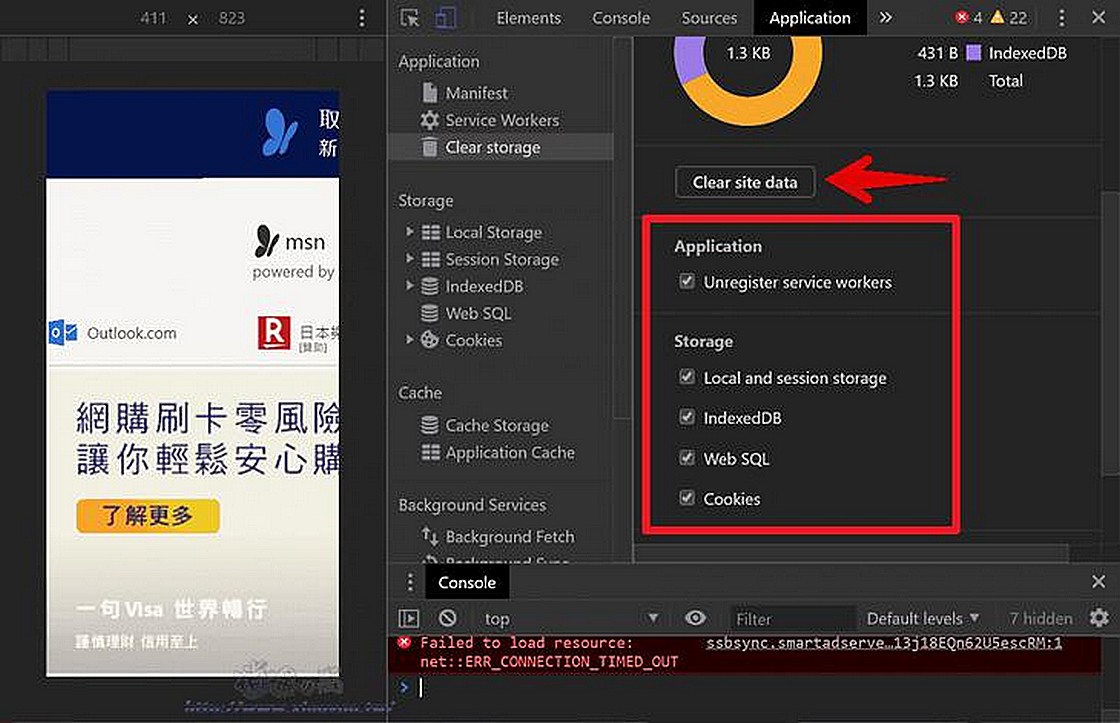The height and width of the screenshot is (723, 1120).
Task: Toggle the Cookies checkbox
Action: click(x=686, y=498)
